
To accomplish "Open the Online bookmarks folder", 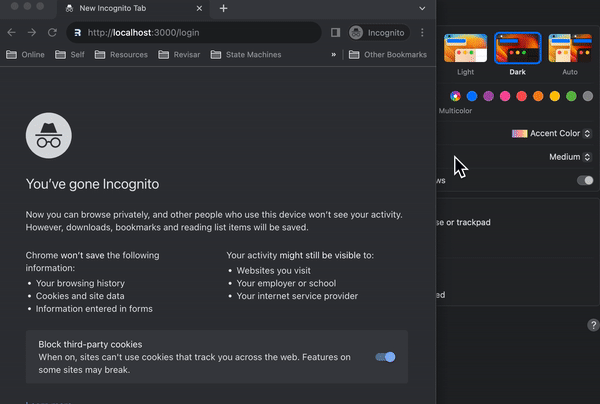I will click(25, 55).
